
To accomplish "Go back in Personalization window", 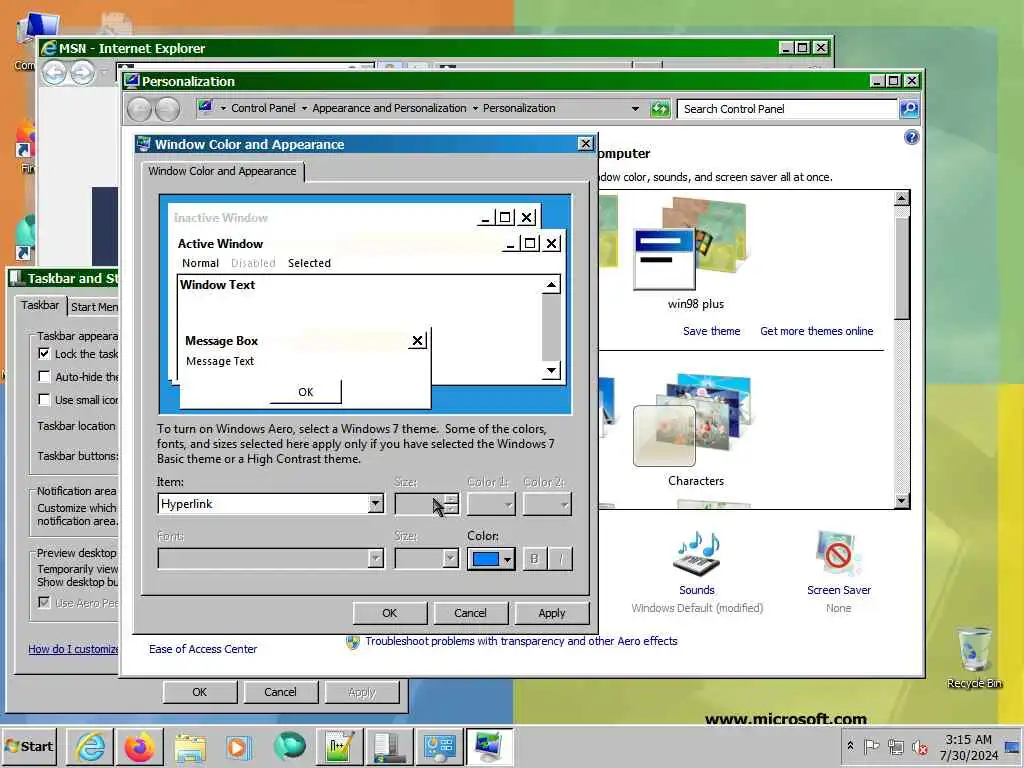I will point(139,109).
